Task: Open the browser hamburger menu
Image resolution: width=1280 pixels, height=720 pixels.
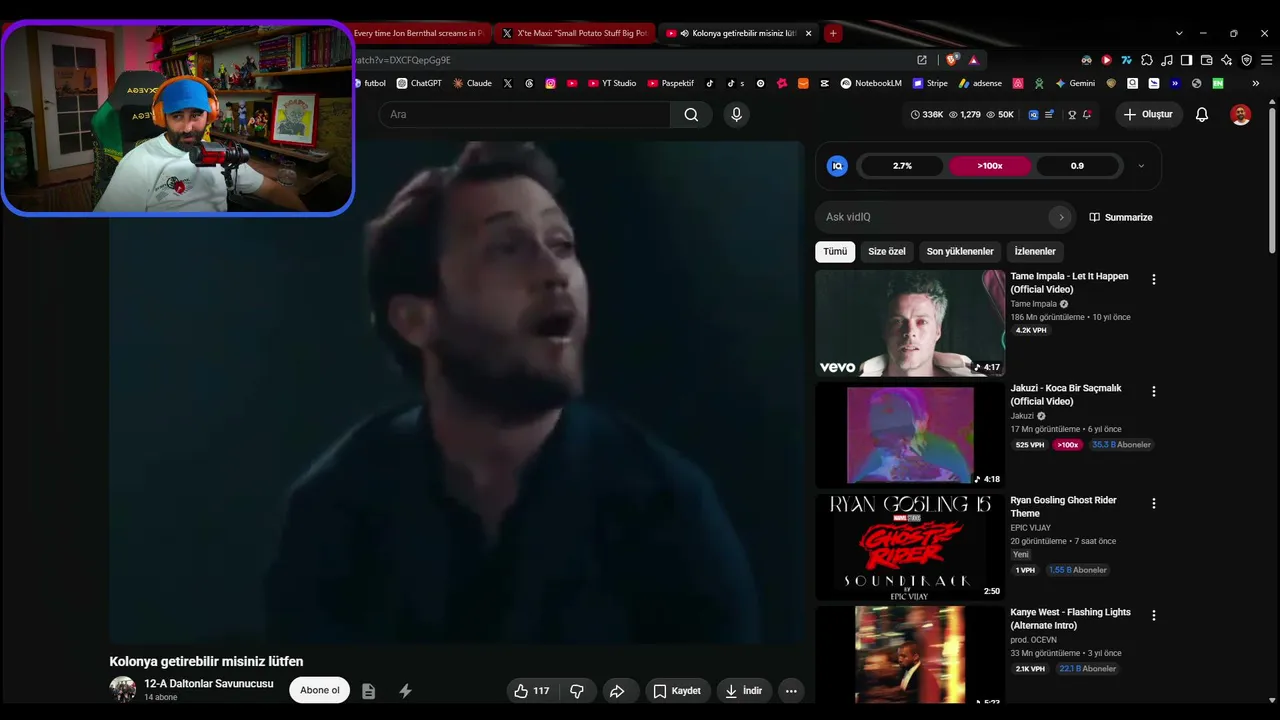Action: (x=1265, y=60)
